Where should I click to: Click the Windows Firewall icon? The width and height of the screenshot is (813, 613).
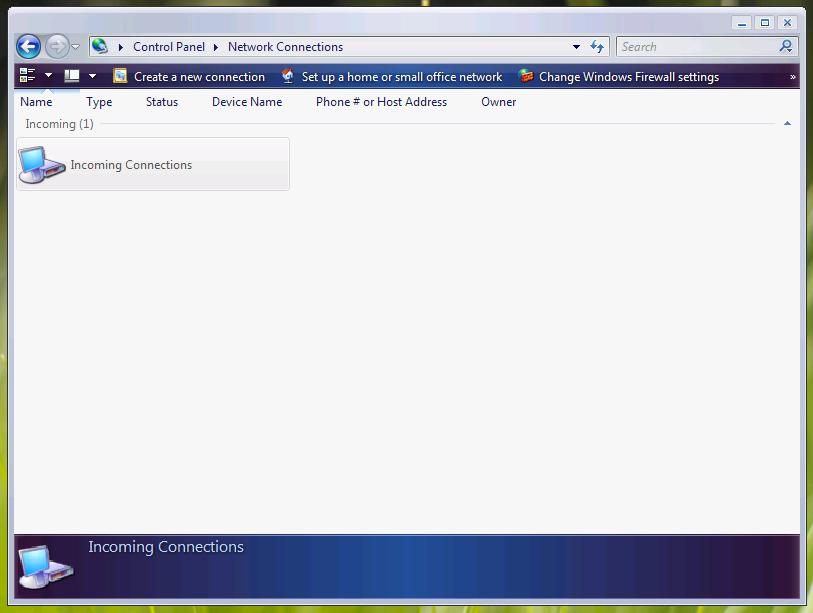526,76
